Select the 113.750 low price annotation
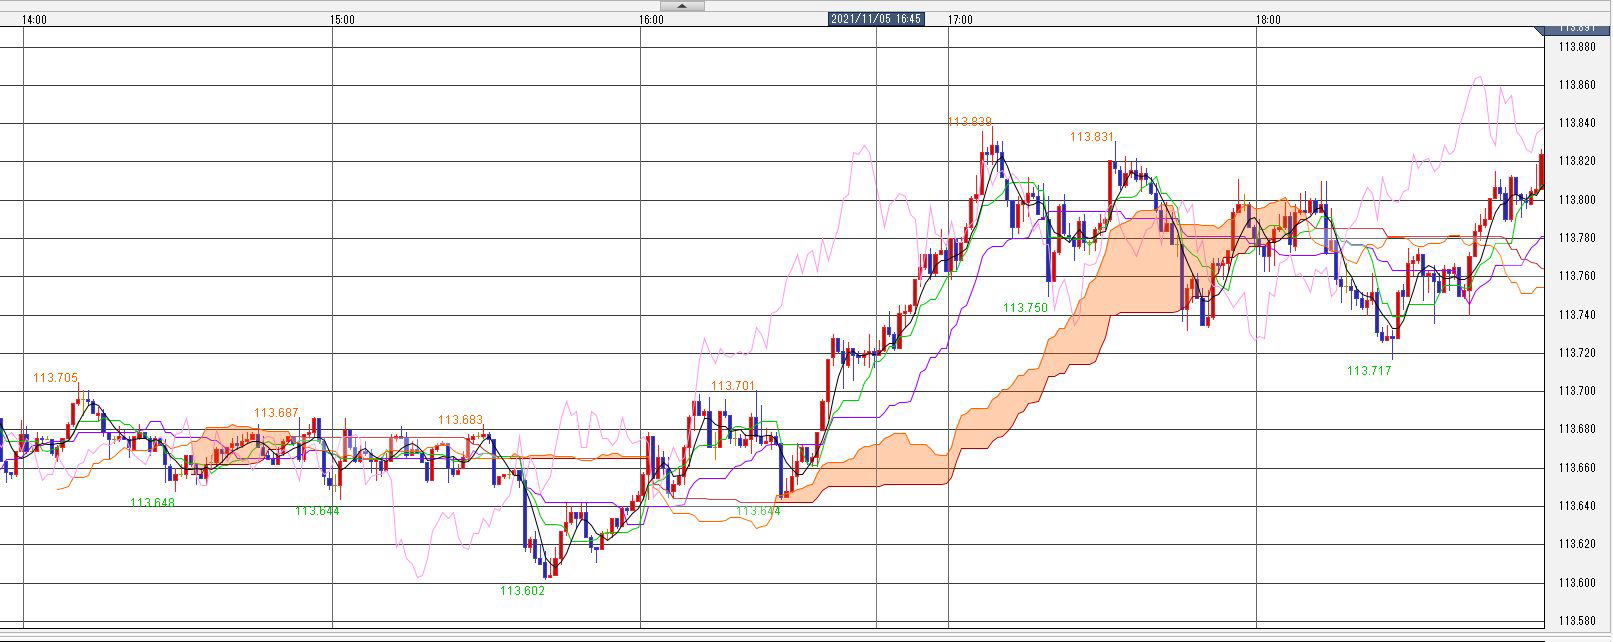Image resolution: width=1613 pixels, height=642 pixels. pos(1025,308)
